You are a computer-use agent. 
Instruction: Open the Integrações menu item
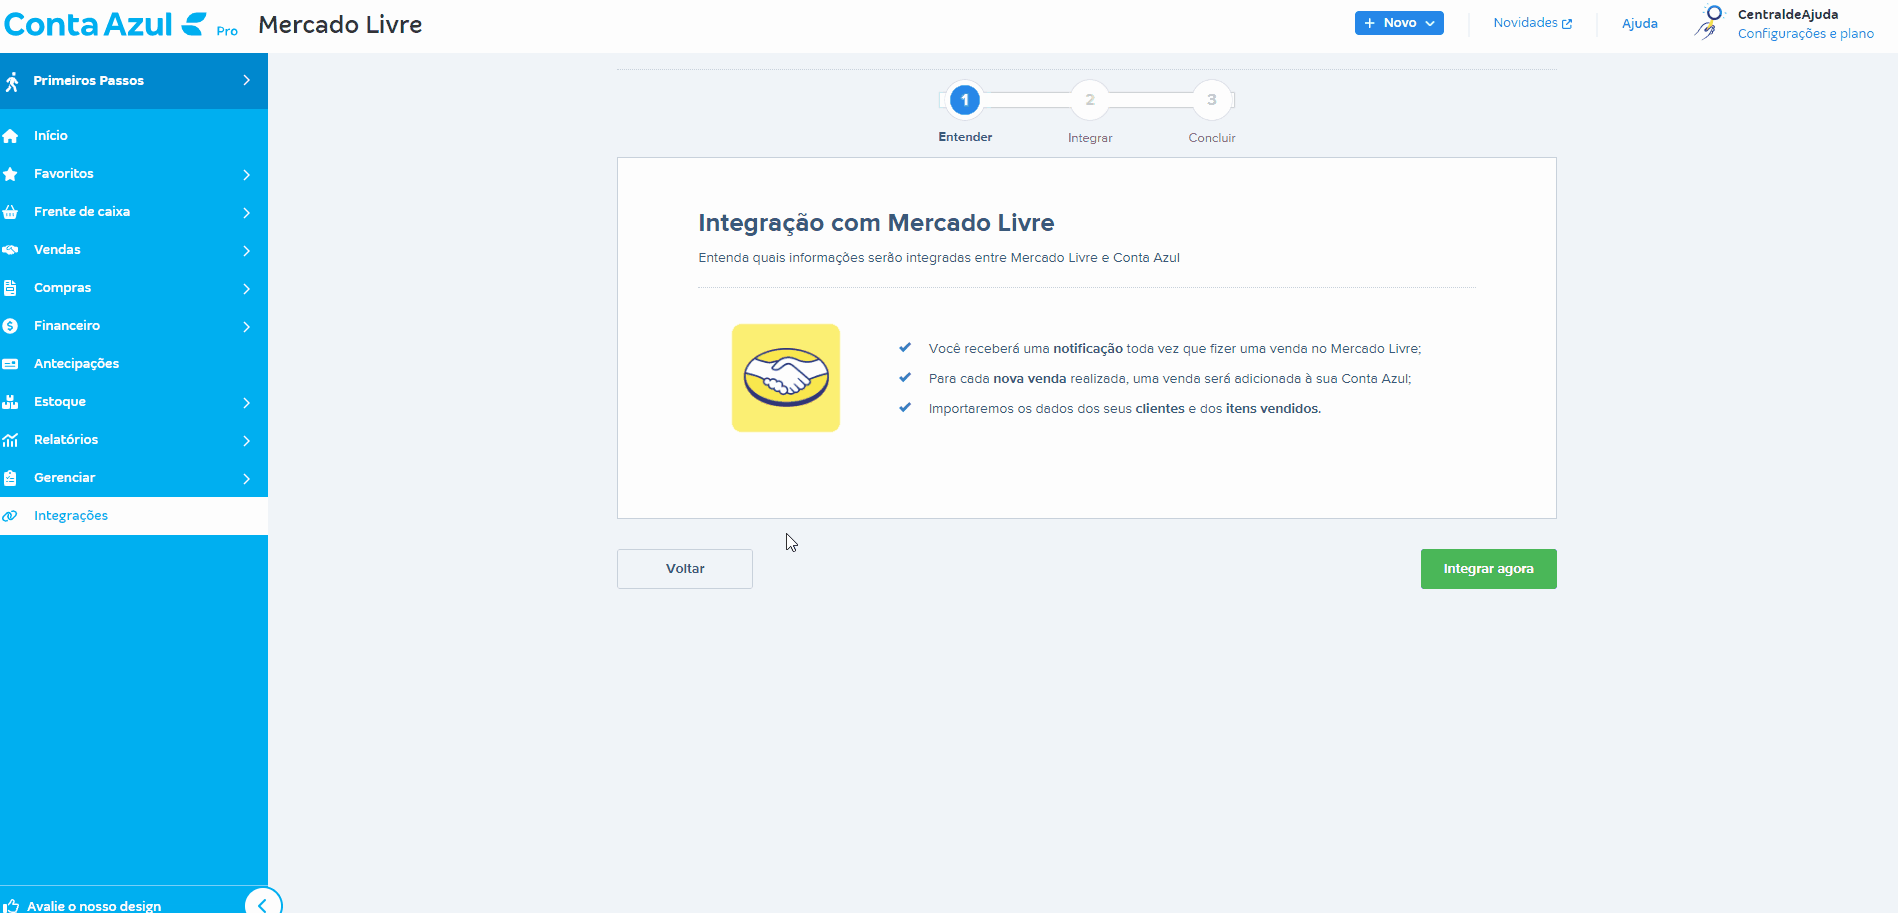coord(71,516)
